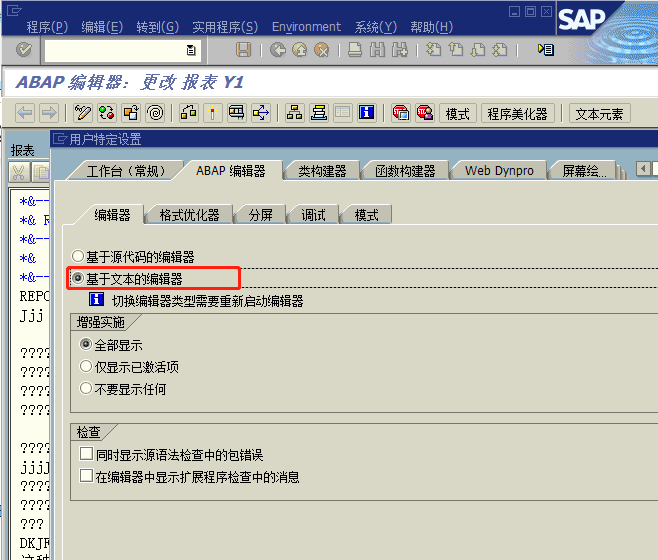Open the 帮助(H) menu
The width and height of the screenshot is (658, 560).
431,27
